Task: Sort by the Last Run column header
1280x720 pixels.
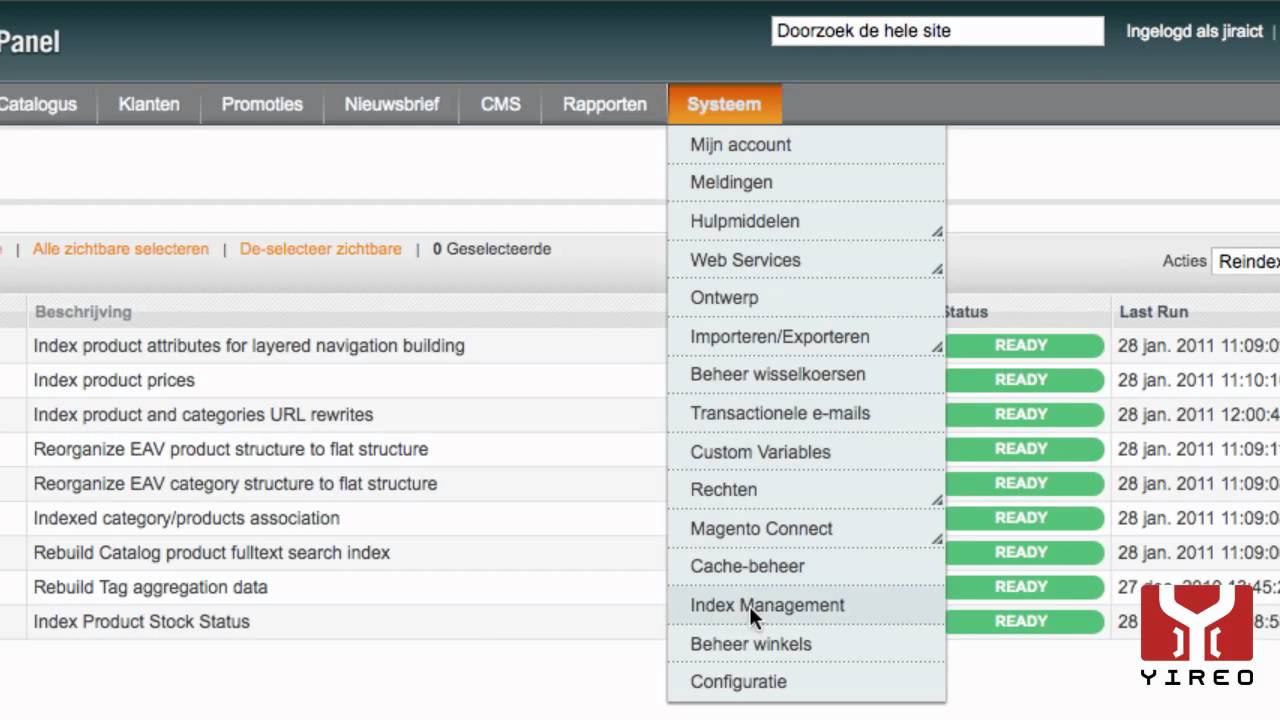Action: [1153, 312]
